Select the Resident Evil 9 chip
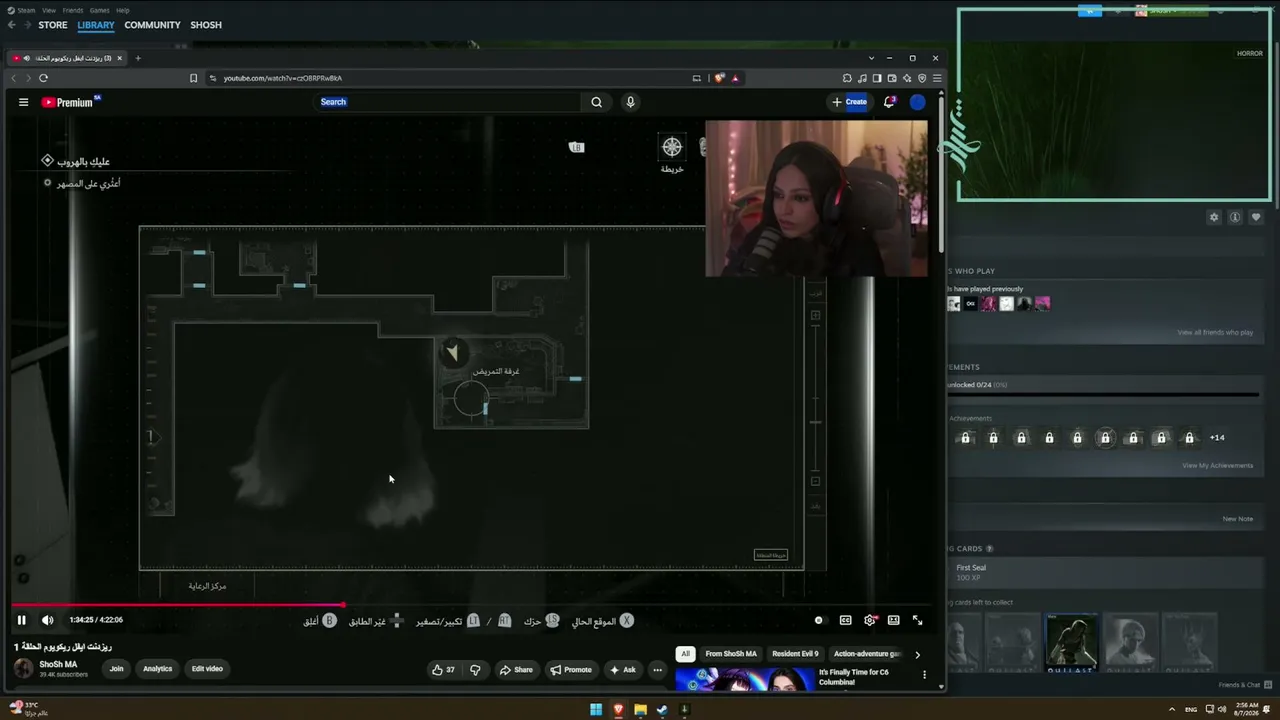Image resolution: width=1280 pixels, height=720 pixels. point(795,654)
